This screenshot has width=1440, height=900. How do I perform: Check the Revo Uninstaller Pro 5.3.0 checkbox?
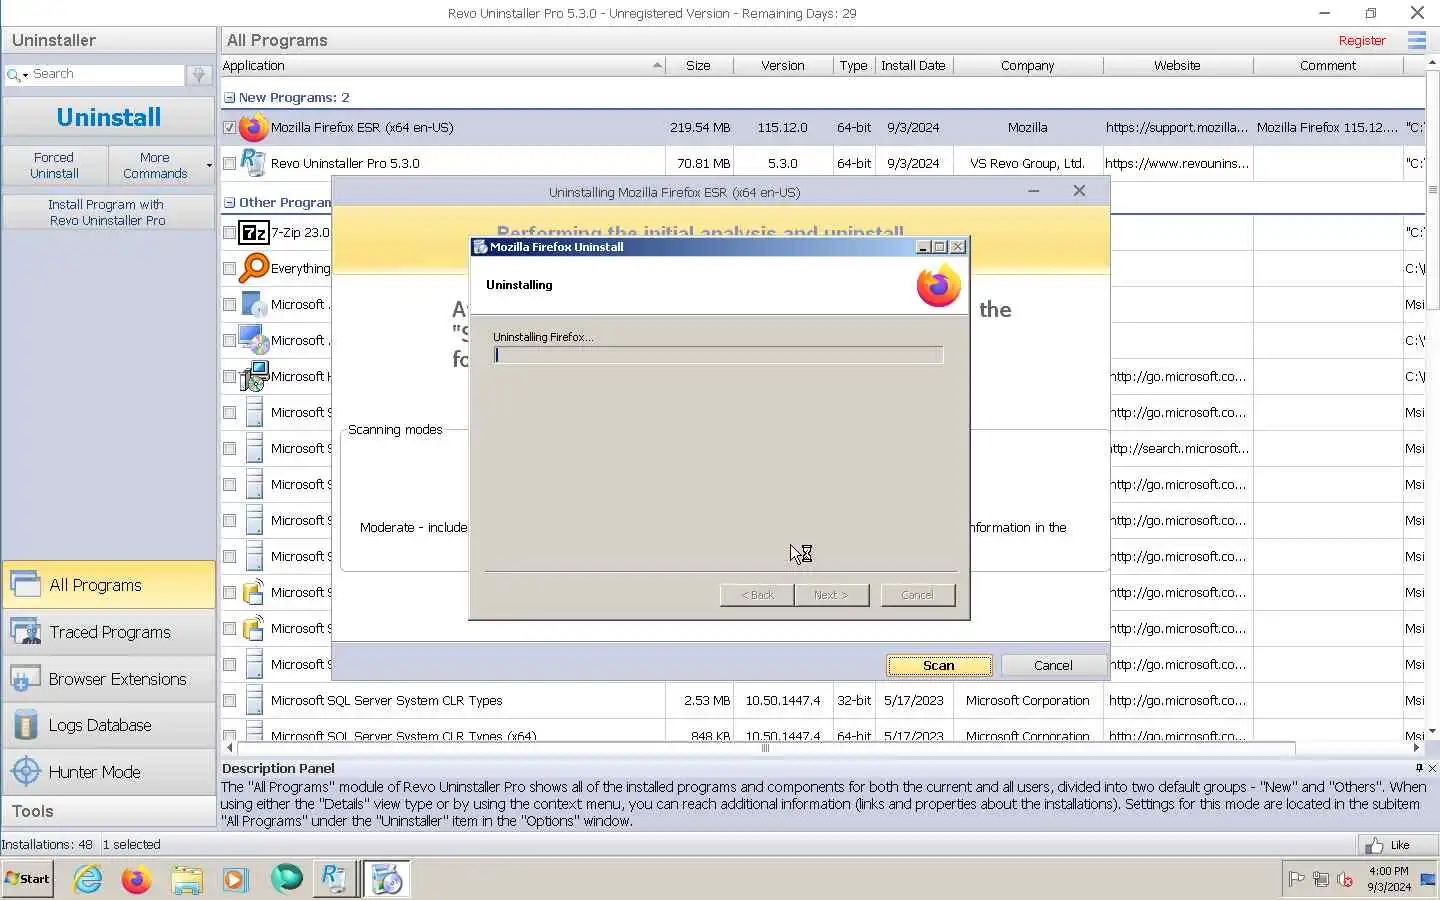point(229,163)
